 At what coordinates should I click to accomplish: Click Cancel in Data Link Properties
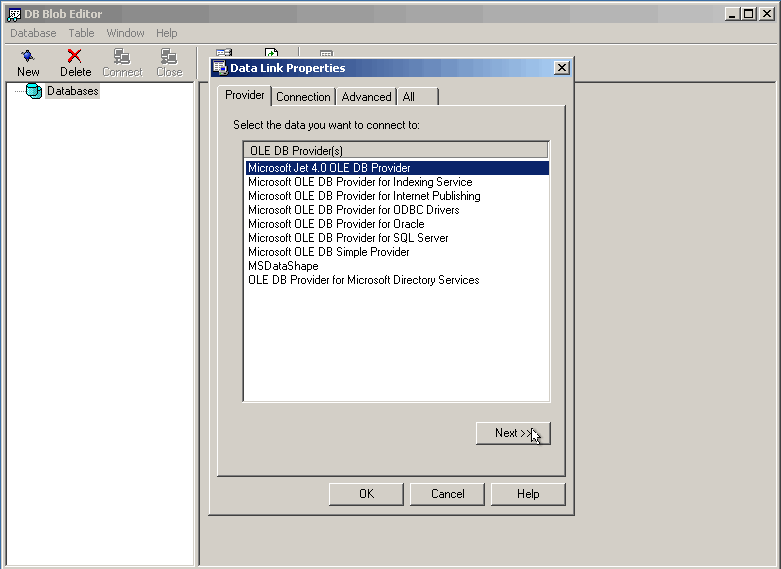[x=447, y=494]
